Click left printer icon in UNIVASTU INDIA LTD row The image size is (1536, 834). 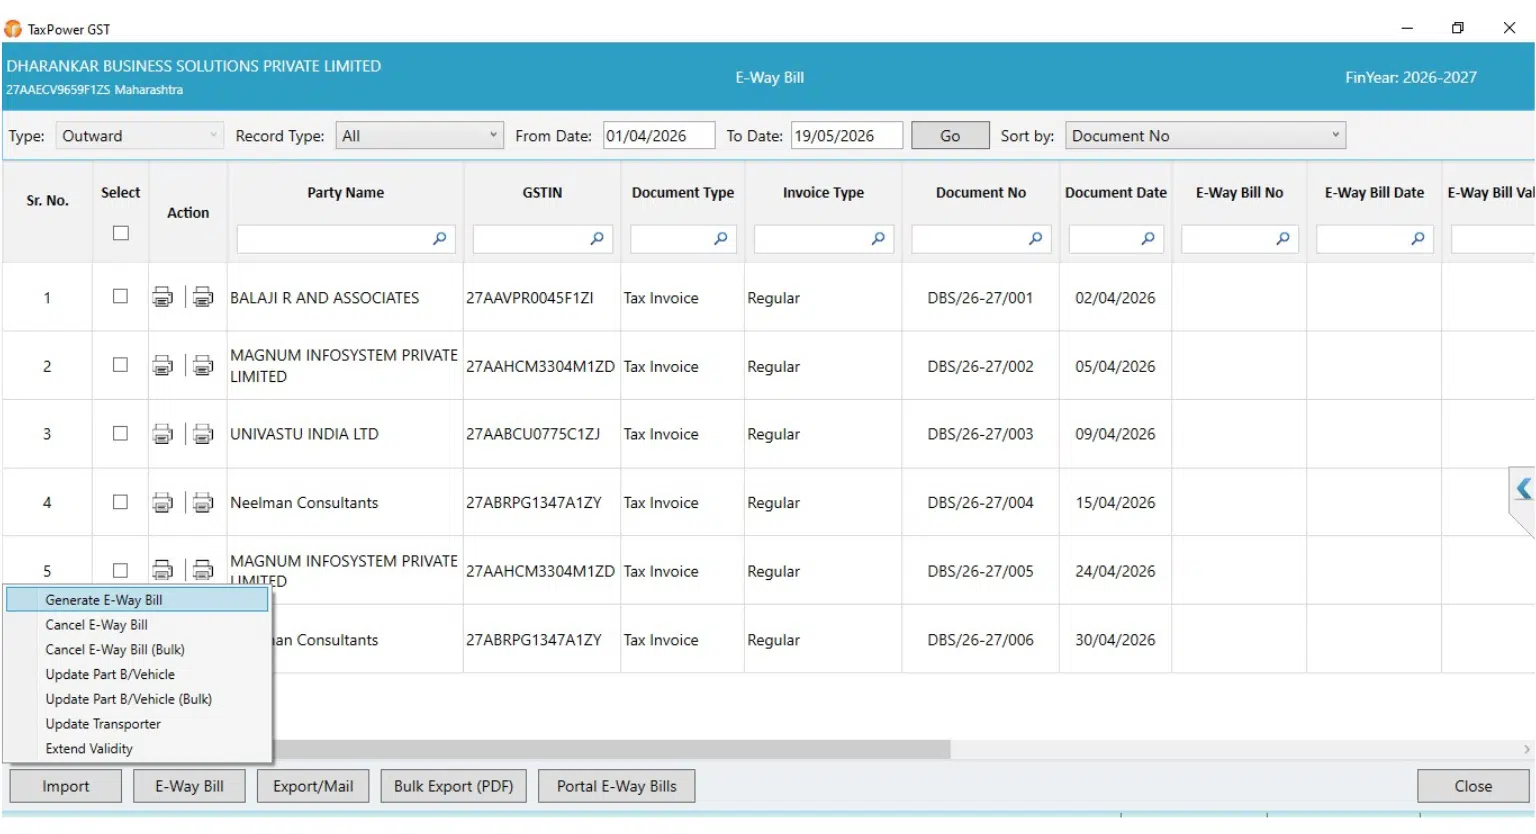[x=162, y=434]
